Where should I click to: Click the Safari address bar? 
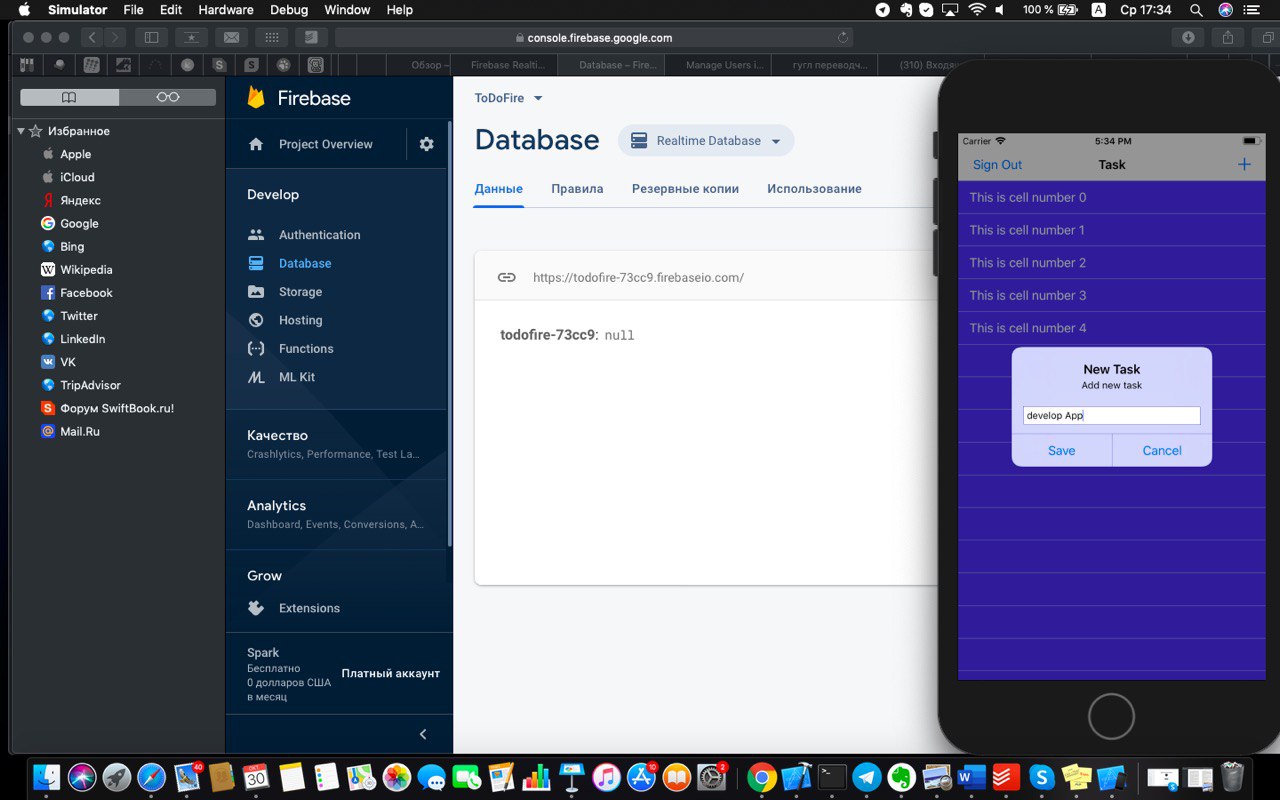(x=596, y=38)
